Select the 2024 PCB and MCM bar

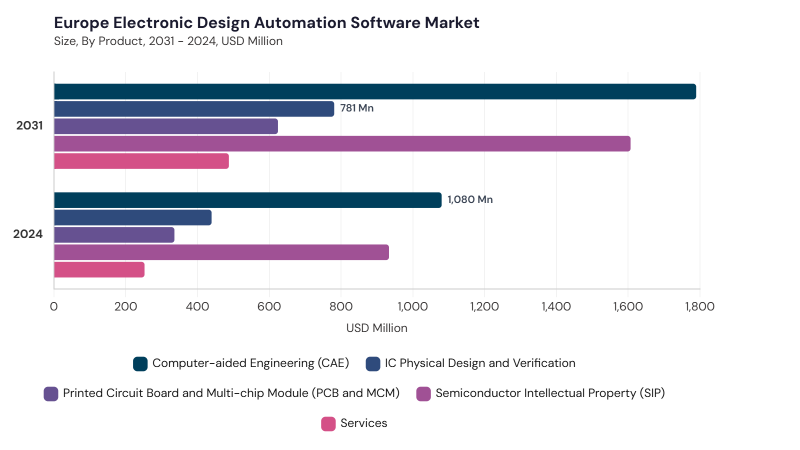(x=114, y=235)
